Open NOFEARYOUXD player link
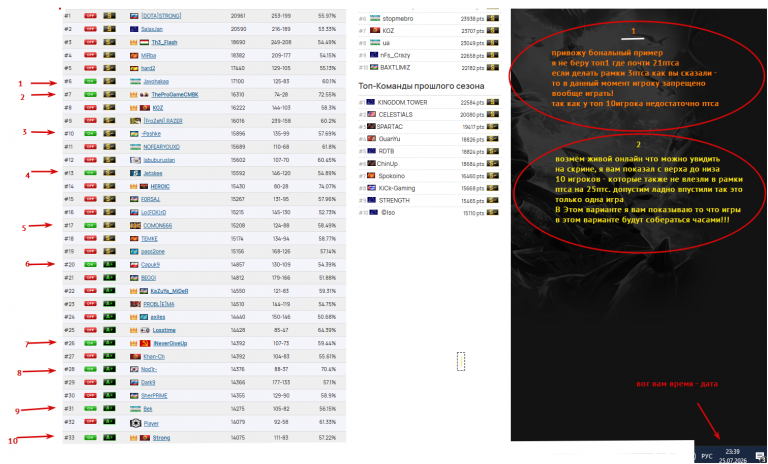768x464 pixels. point(162,147)
